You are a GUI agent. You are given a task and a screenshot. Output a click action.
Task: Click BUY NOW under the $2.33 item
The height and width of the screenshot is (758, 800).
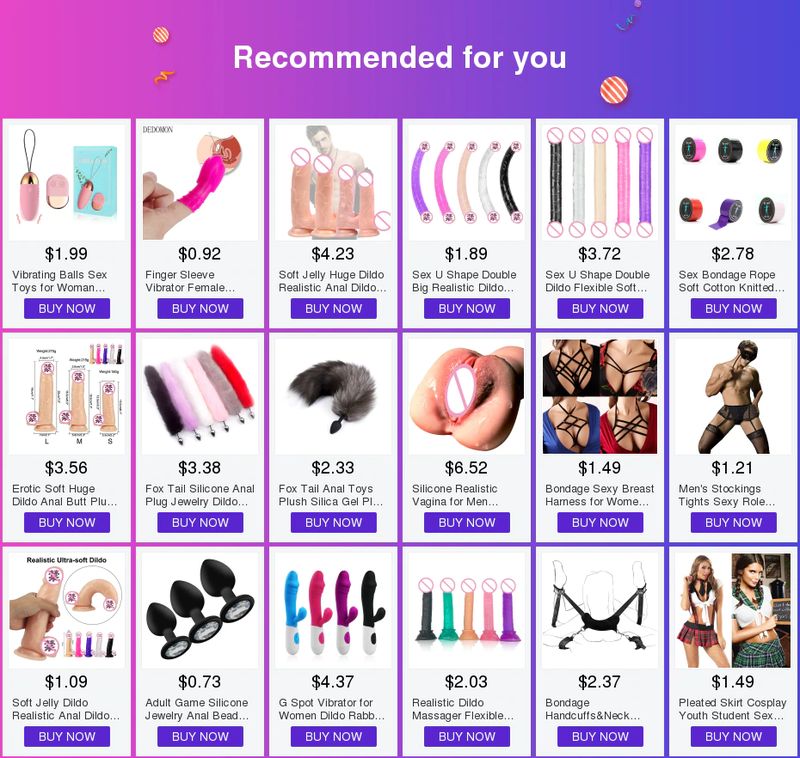click(x=334, y=522)
